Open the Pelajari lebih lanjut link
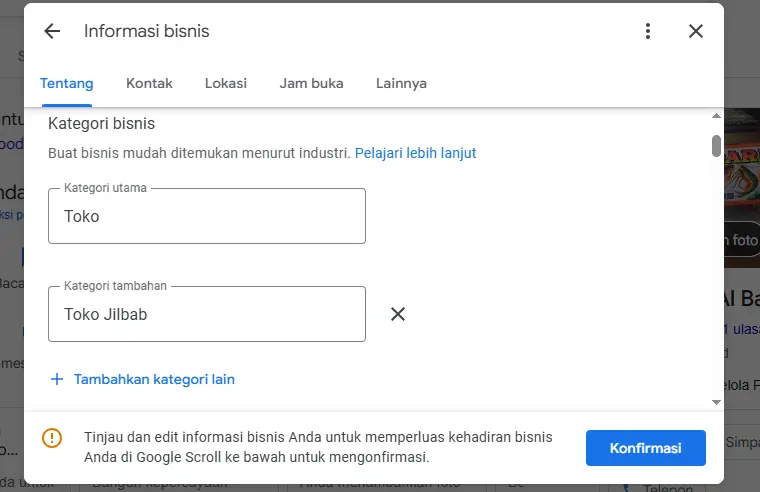 click(415, 153)
